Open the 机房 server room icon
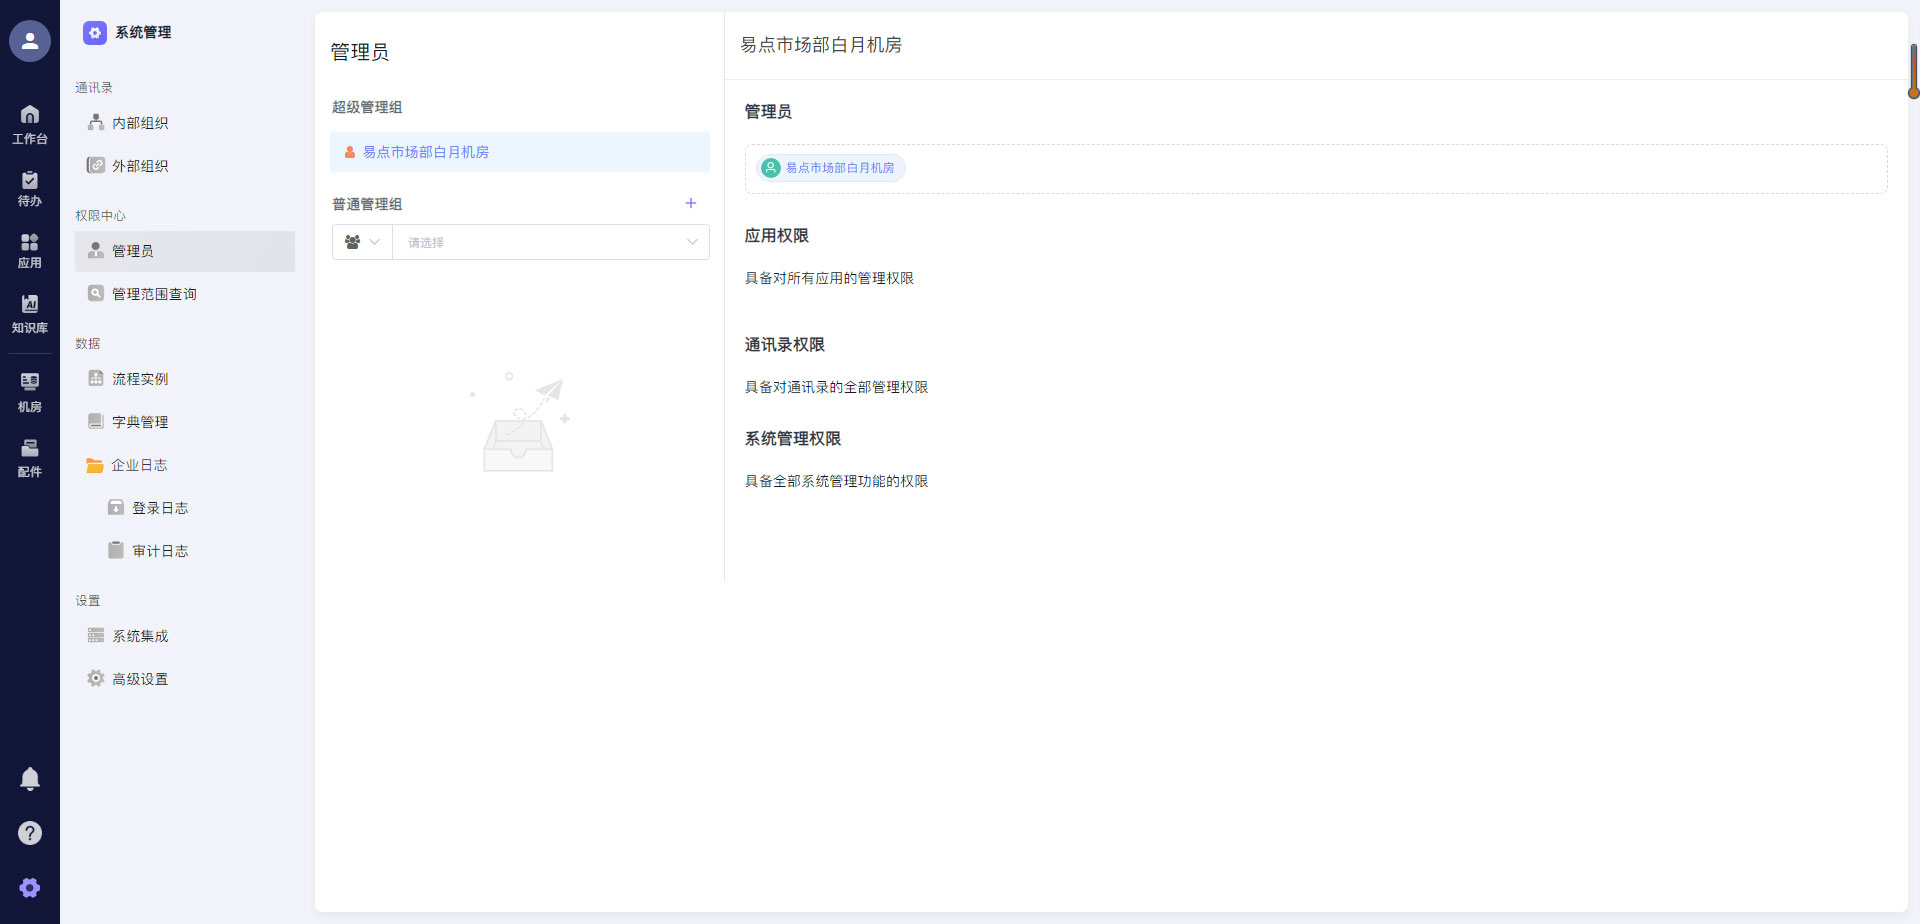The image size is (1920, 924). (29, 388)
